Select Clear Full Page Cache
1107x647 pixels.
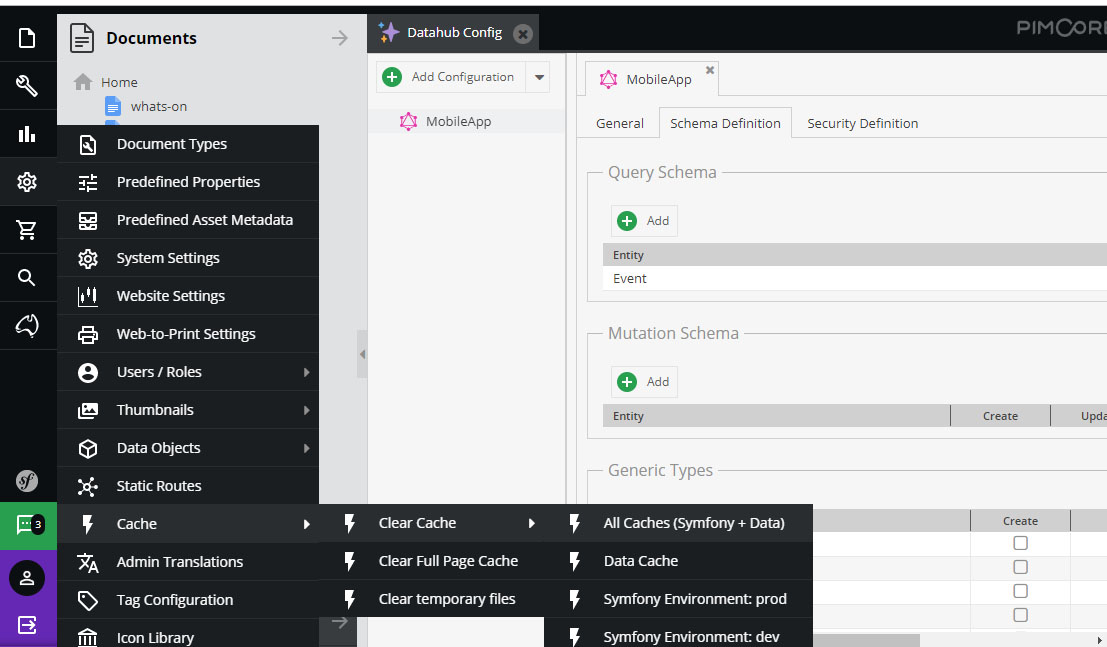(431, 561)
